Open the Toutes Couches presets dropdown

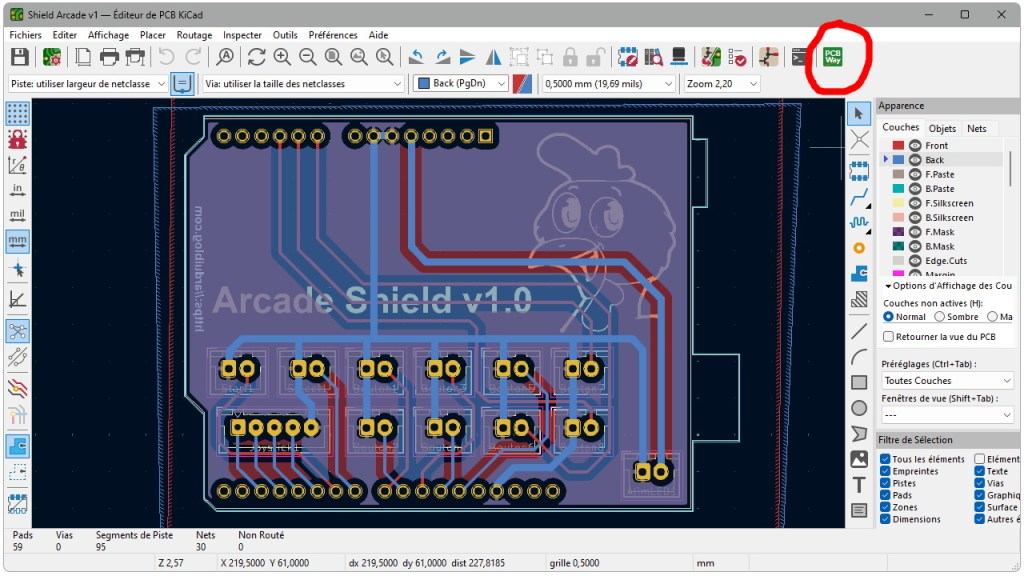click(x=946, y=380)
